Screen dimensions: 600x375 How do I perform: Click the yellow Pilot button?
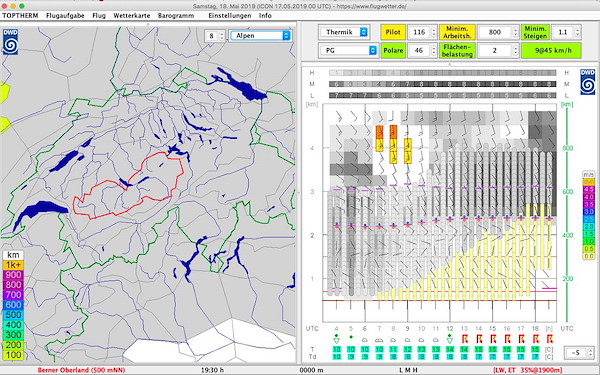(393, 32)
